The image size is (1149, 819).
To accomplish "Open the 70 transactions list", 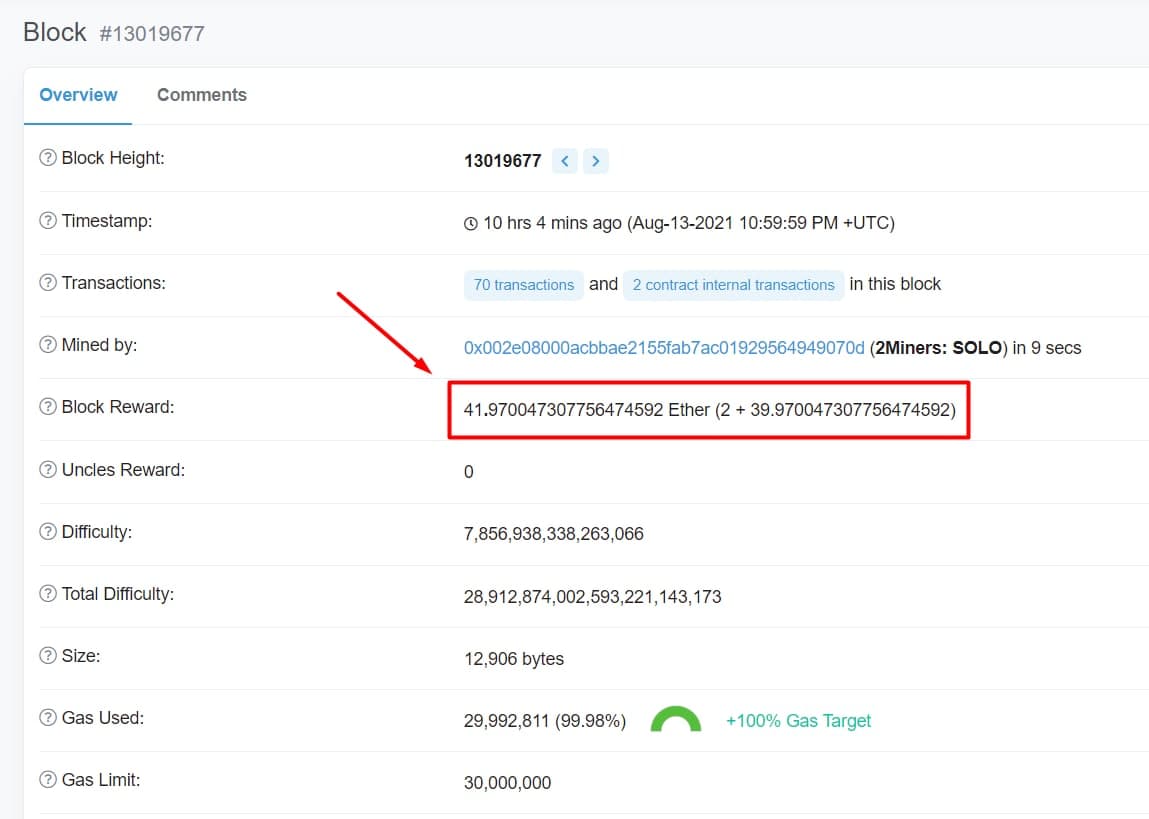I will point(523,285).
